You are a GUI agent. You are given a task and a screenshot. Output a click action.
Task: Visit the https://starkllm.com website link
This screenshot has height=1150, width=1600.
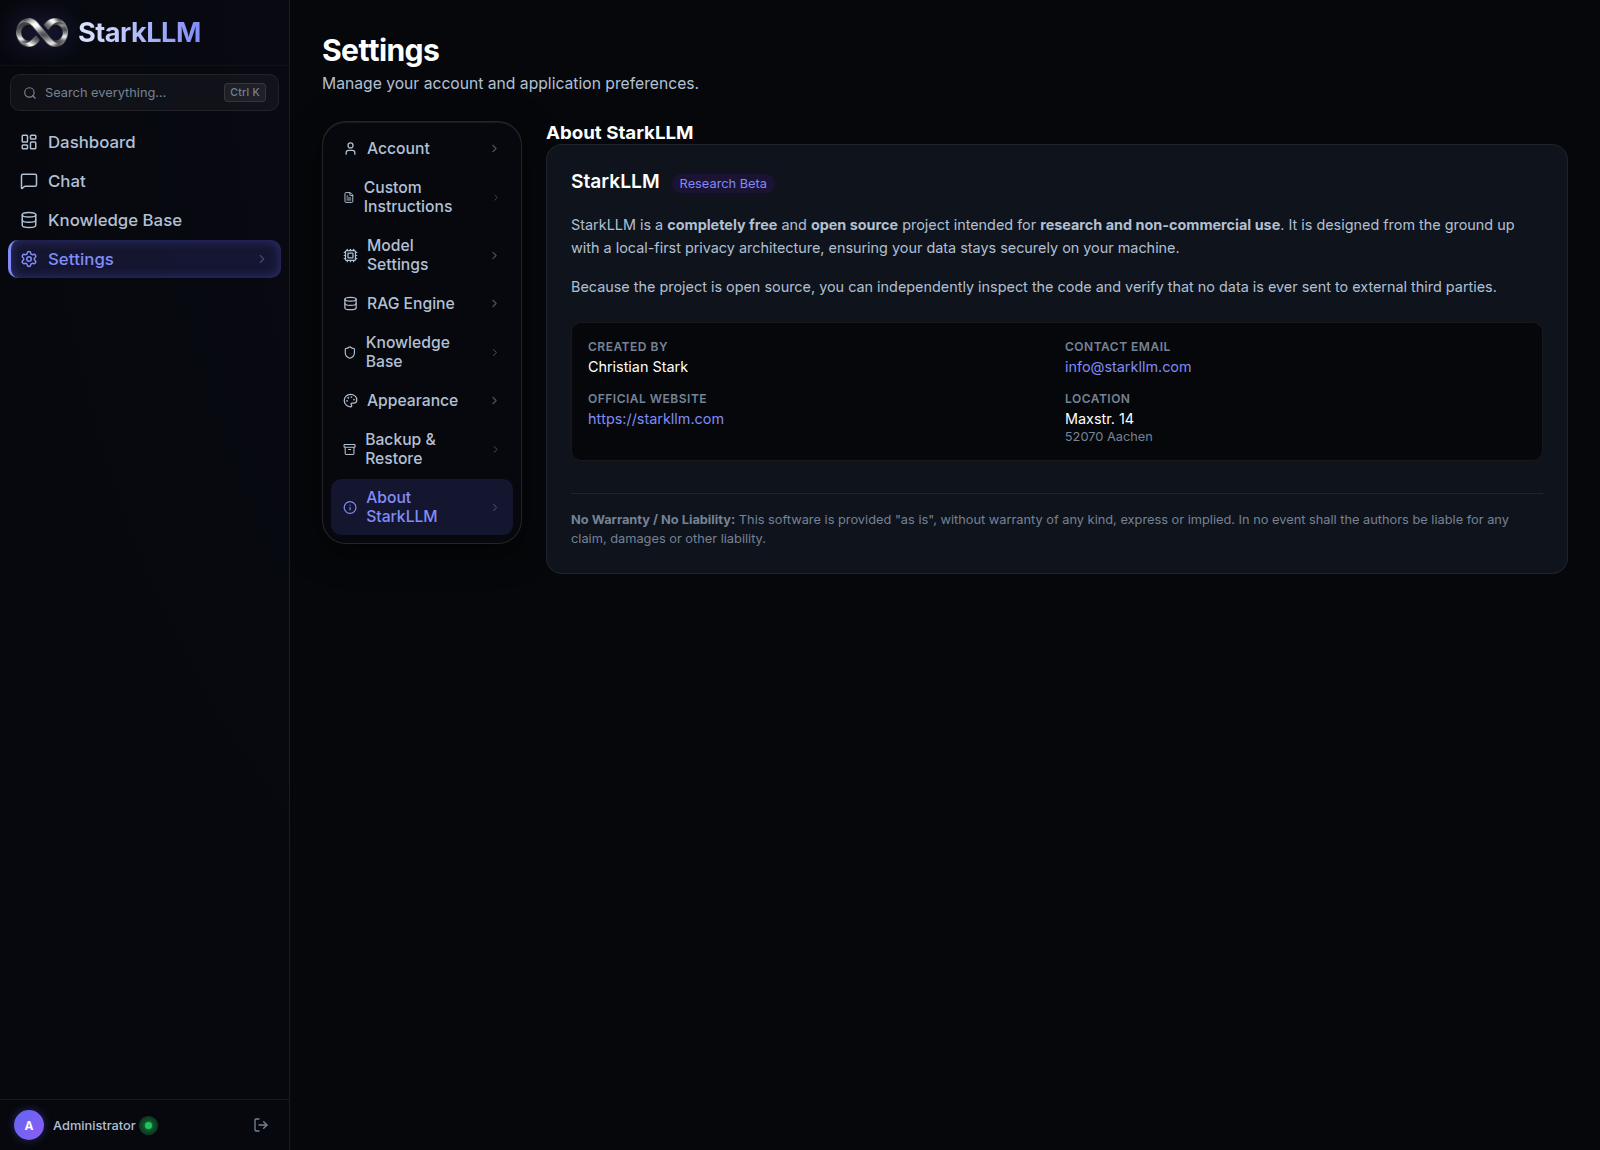click(x=656, y=419)
